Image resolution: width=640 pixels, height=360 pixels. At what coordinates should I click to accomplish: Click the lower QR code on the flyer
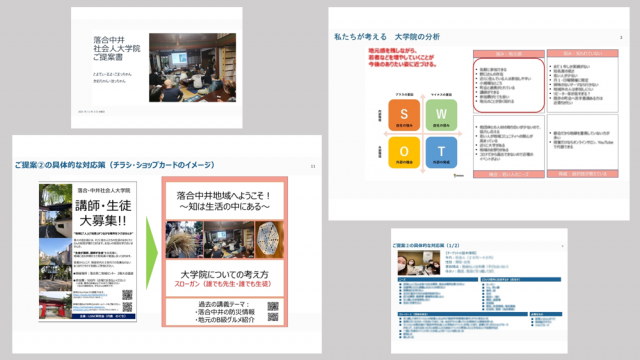click(x=127, y=307)
